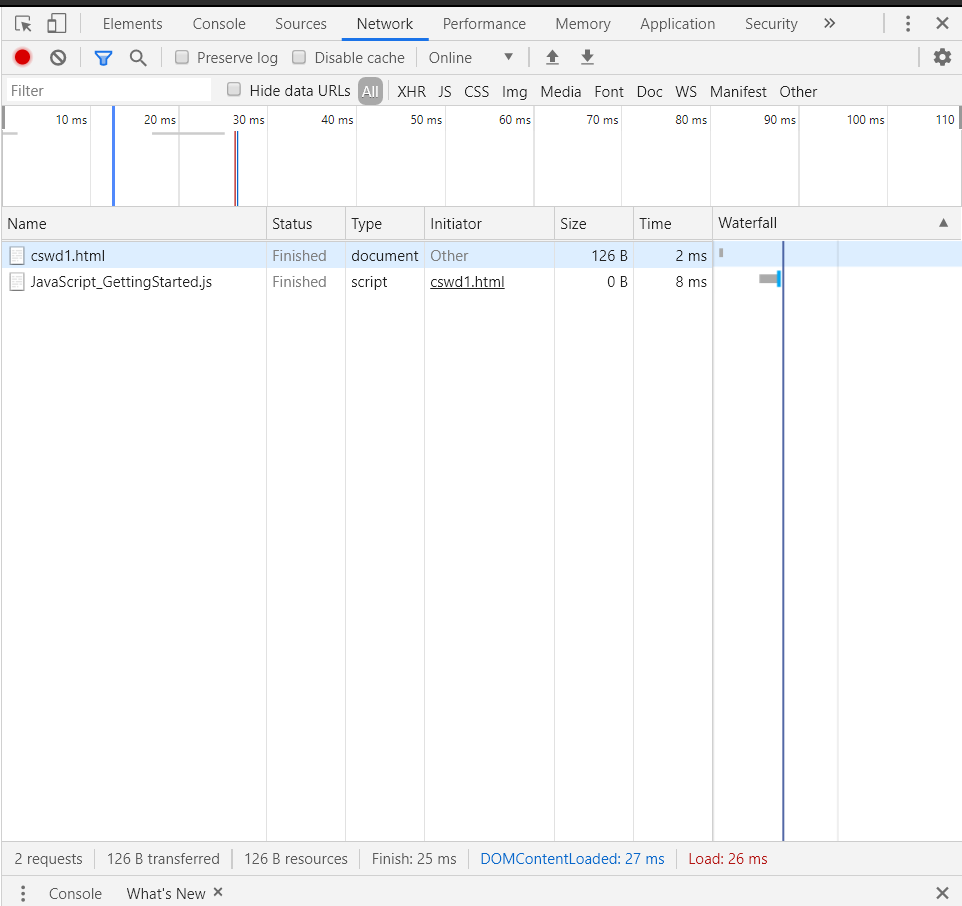Screen dimensions: 962x906
Task: Open the Online throttling dropdown
Action: (x=470, y=57)
